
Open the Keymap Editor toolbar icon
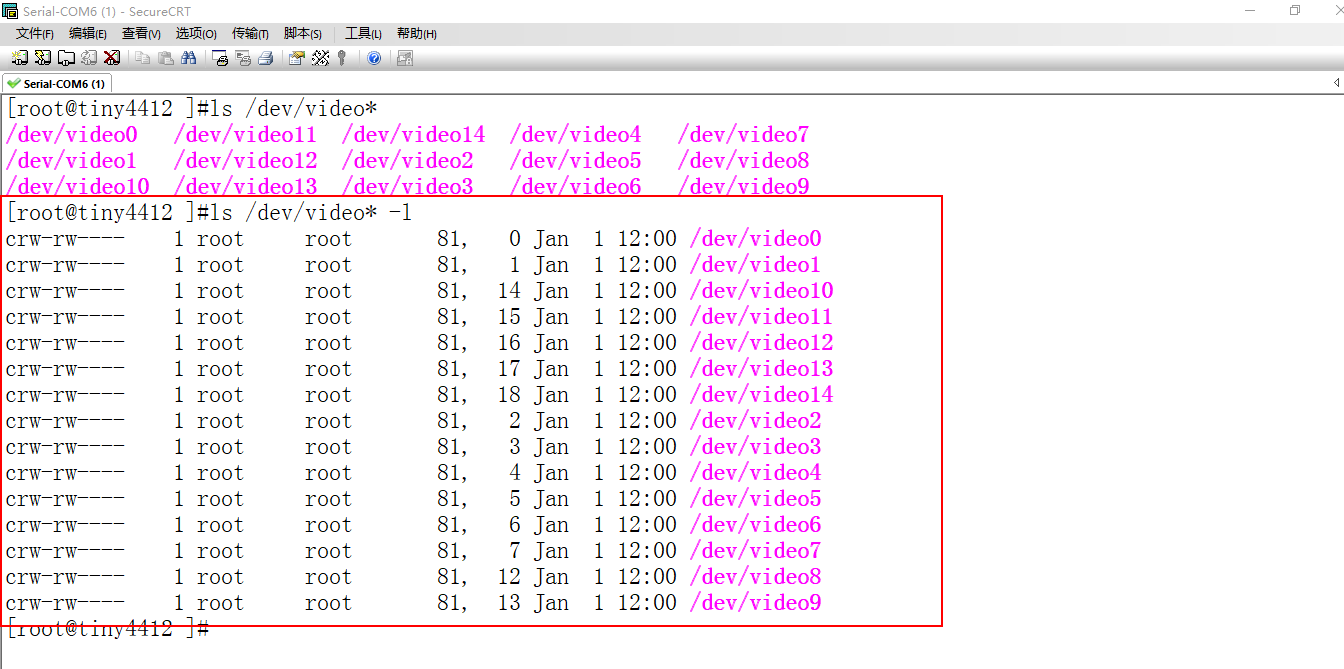[x=320, y=58]
